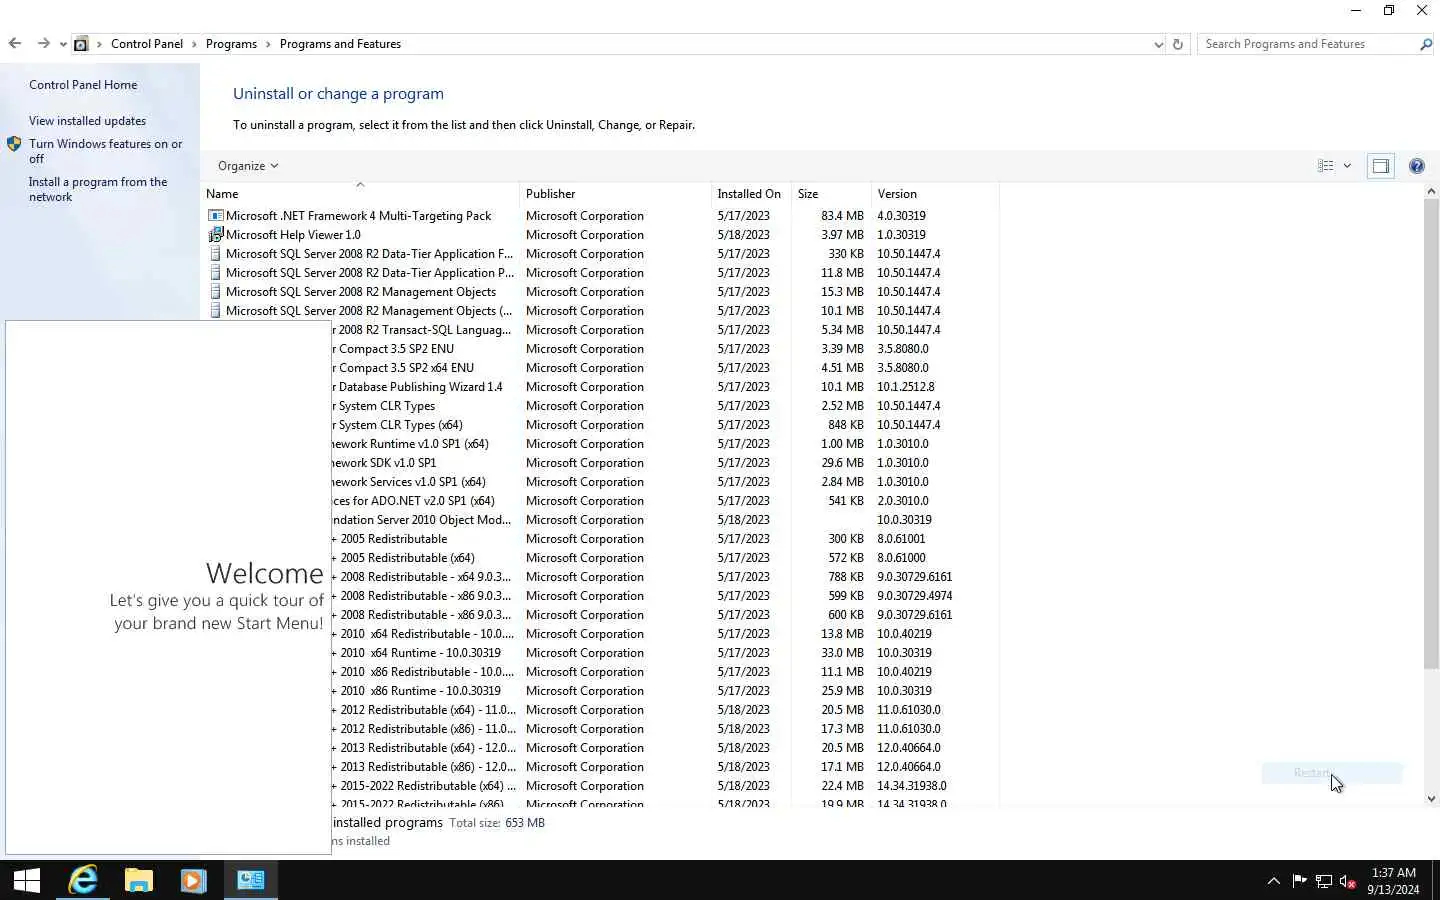Click the list scroll down arrow

click(x=1431, y=799)
